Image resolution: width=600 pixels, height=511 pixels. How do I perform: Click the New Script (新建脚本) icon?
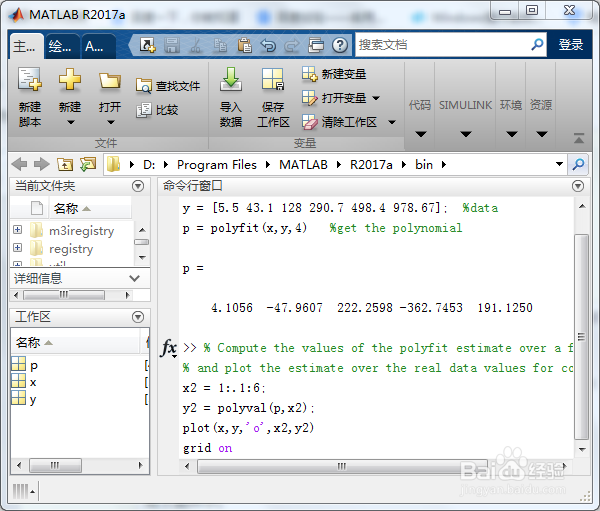[30, 80]
